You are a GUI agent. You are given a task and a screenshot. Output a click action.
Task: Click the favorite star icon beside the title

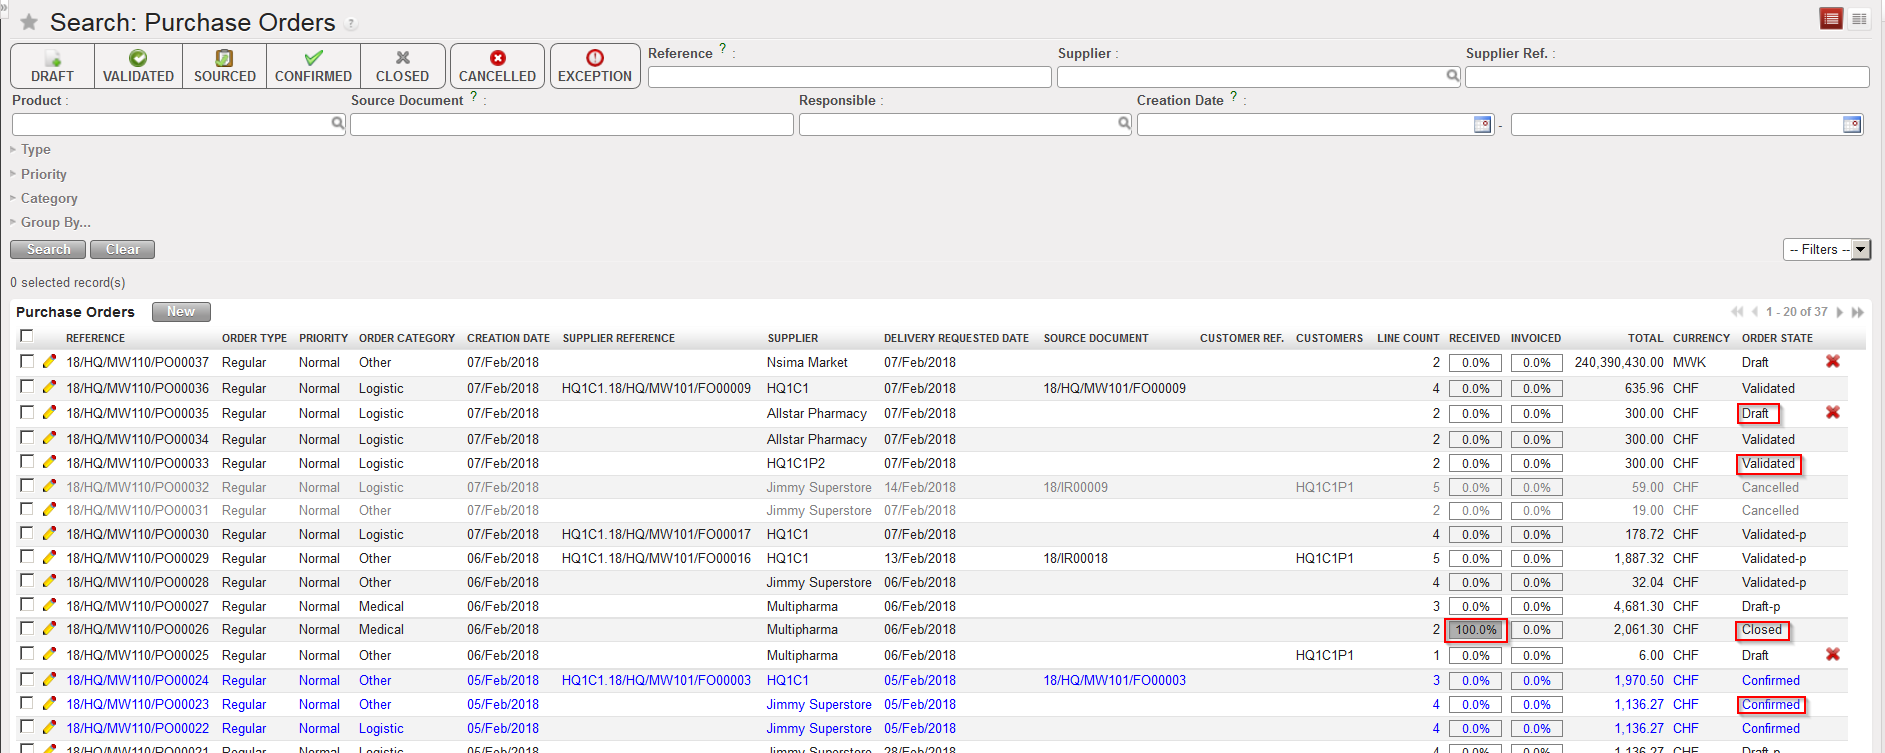pyautogui.click(x=29, y=22)
